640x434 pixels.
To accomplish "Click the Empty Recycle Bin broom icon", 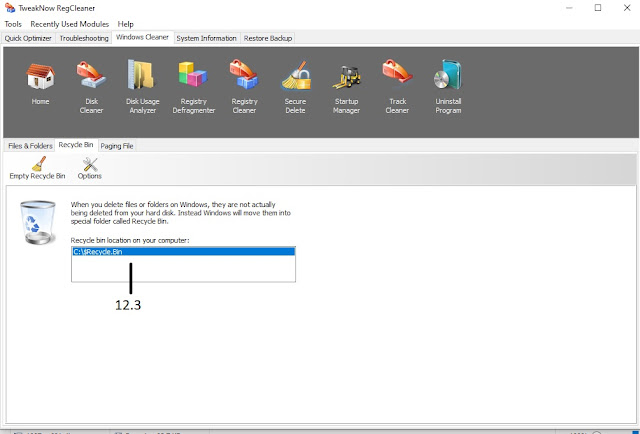I will tap(39, 164).
